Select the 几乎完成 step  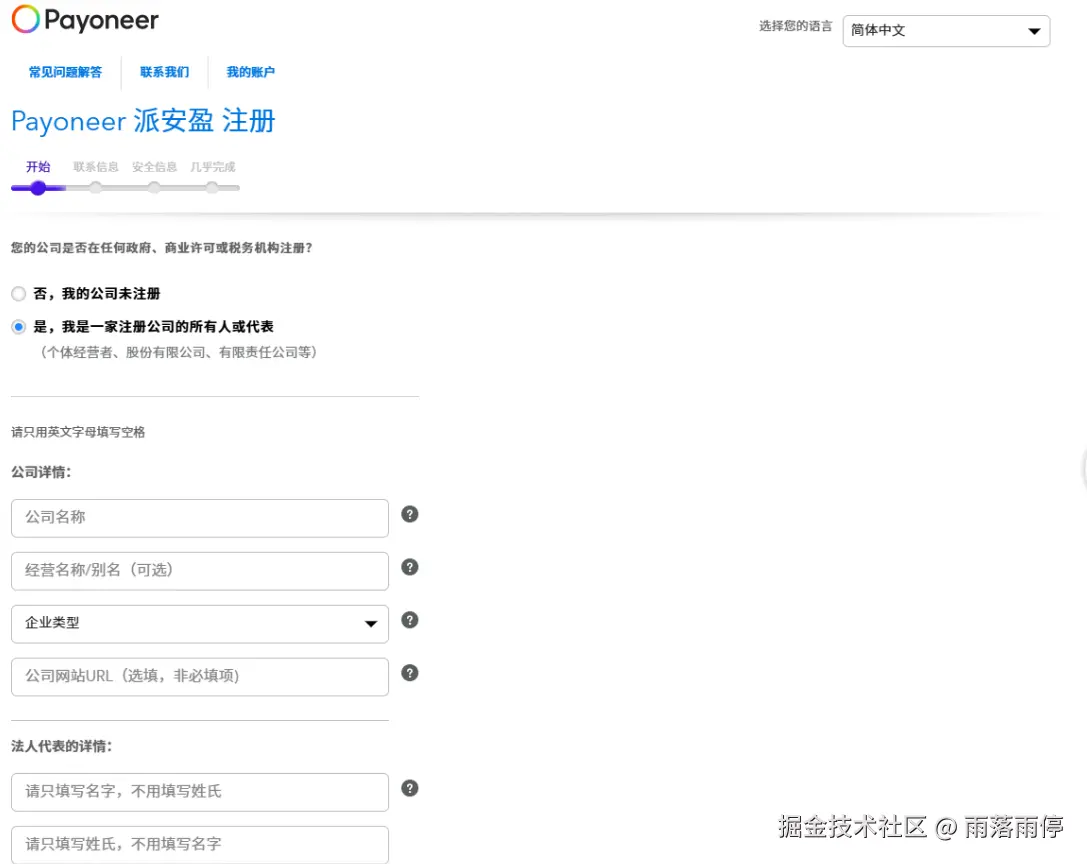213,167
